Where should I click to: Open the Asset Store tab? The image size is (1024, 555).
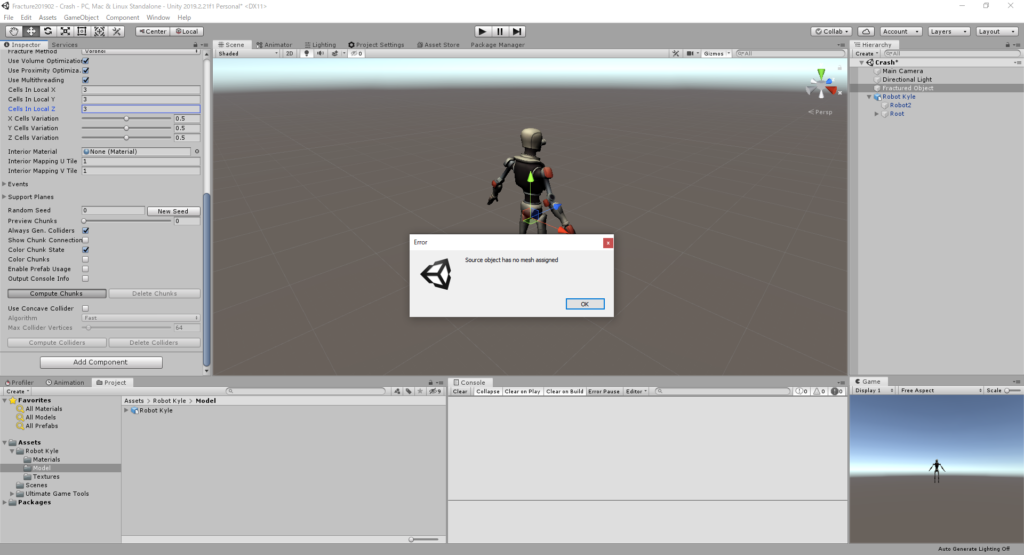[438, 45]
